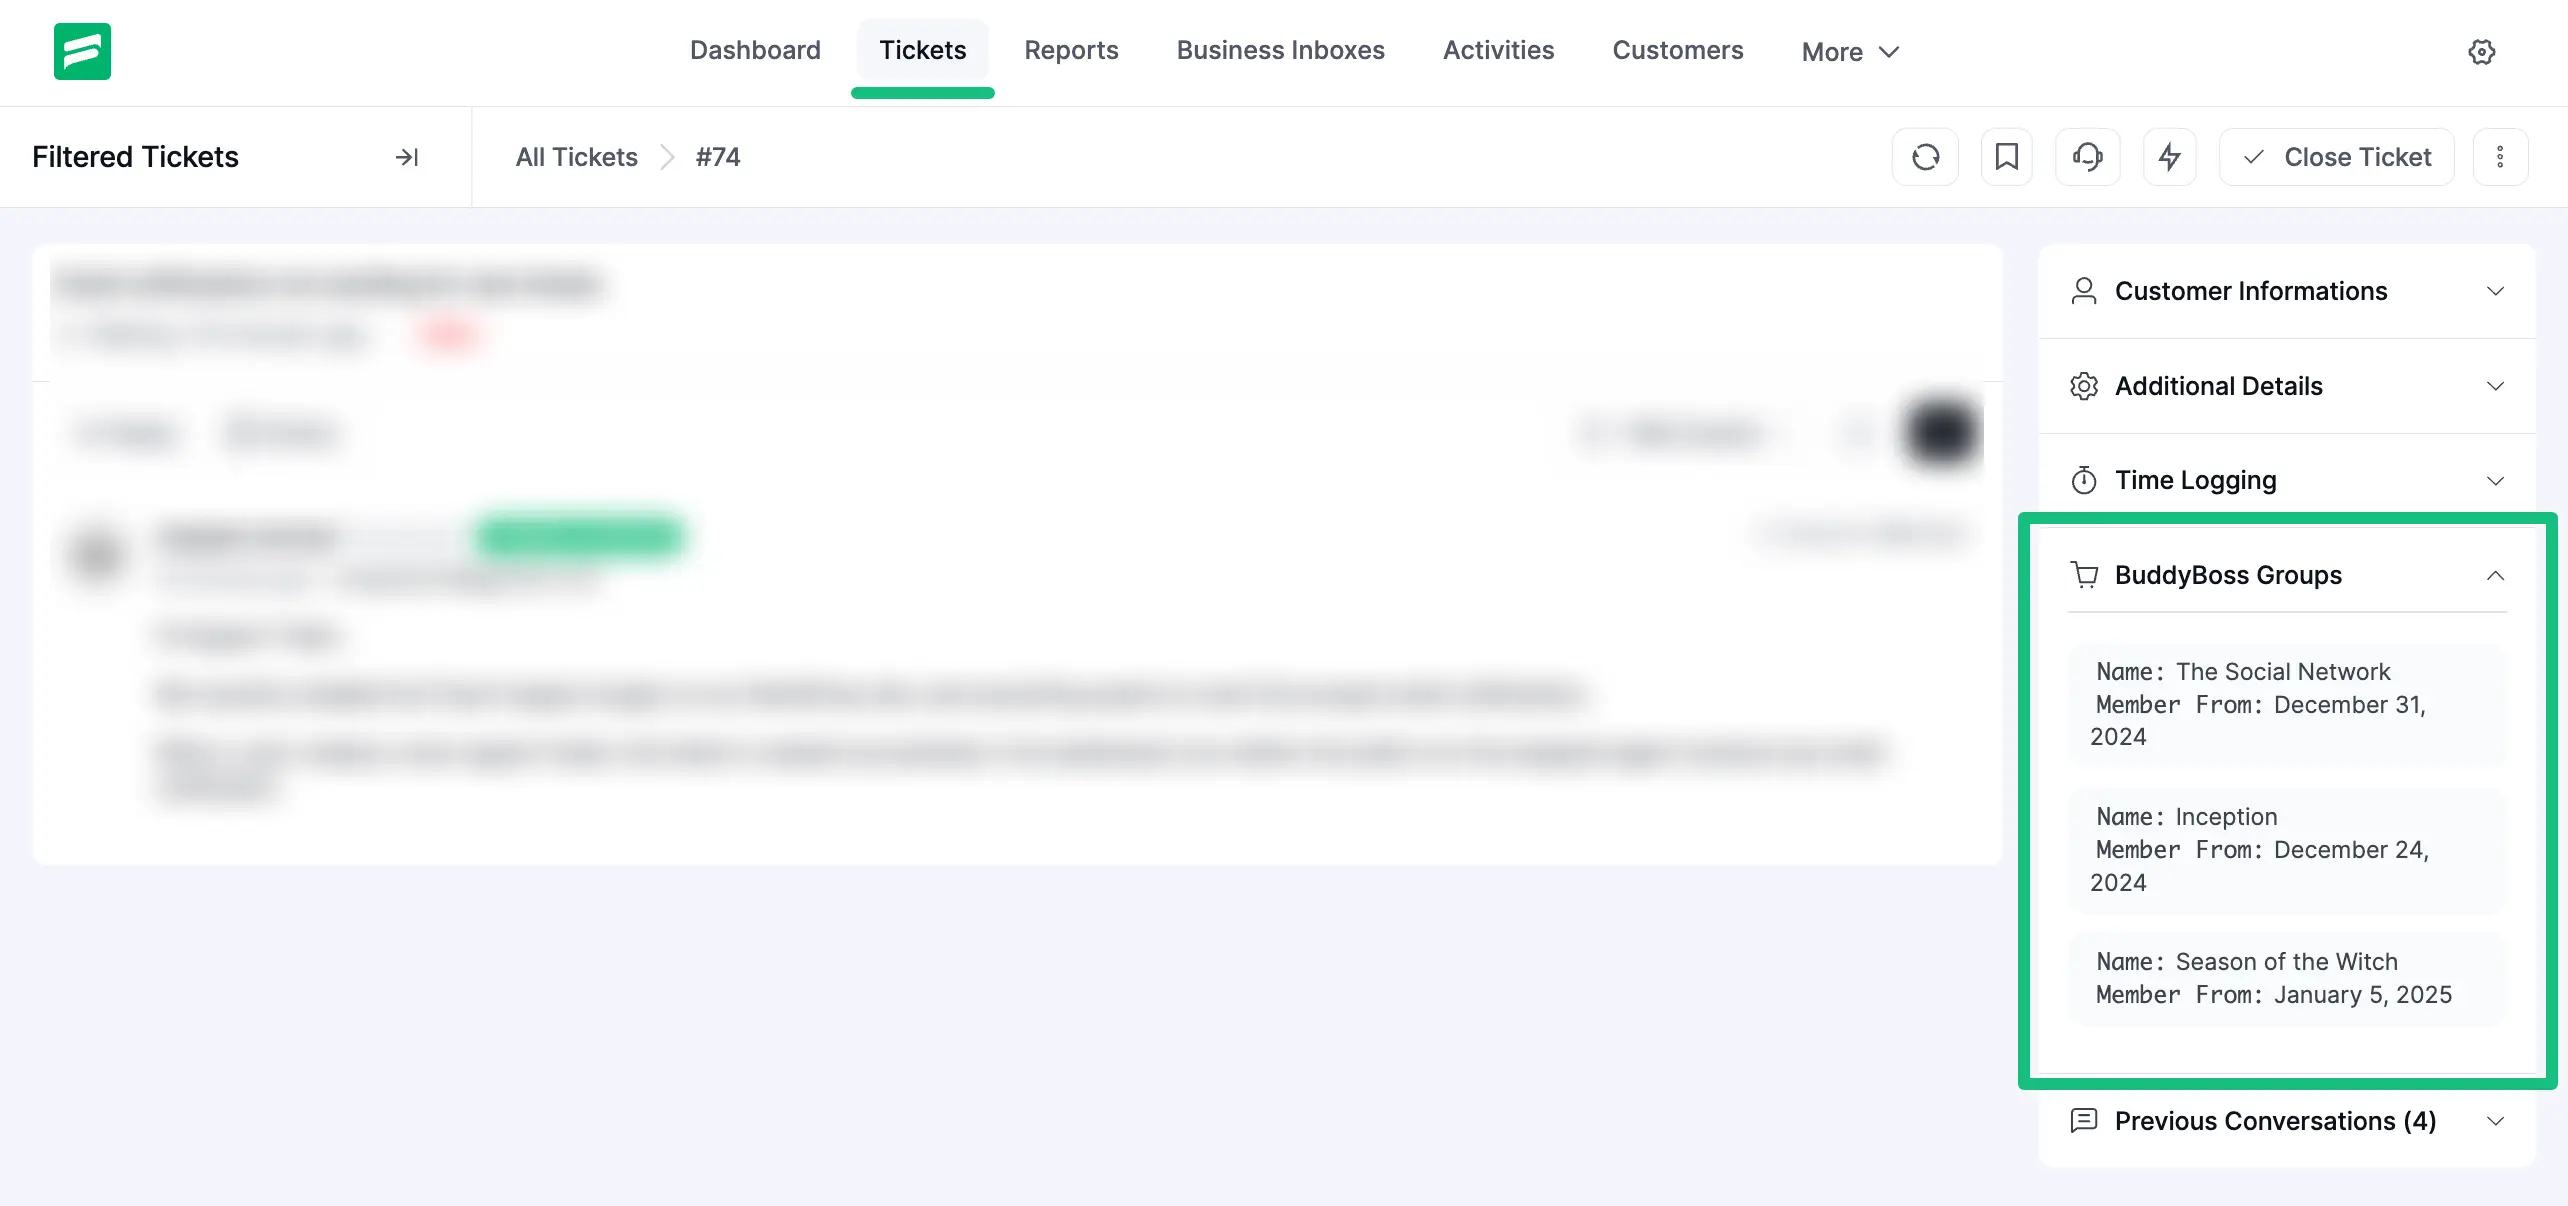2568x1206 pixels.
Task: Open quick actions lightning icon
Action: 2168,157
